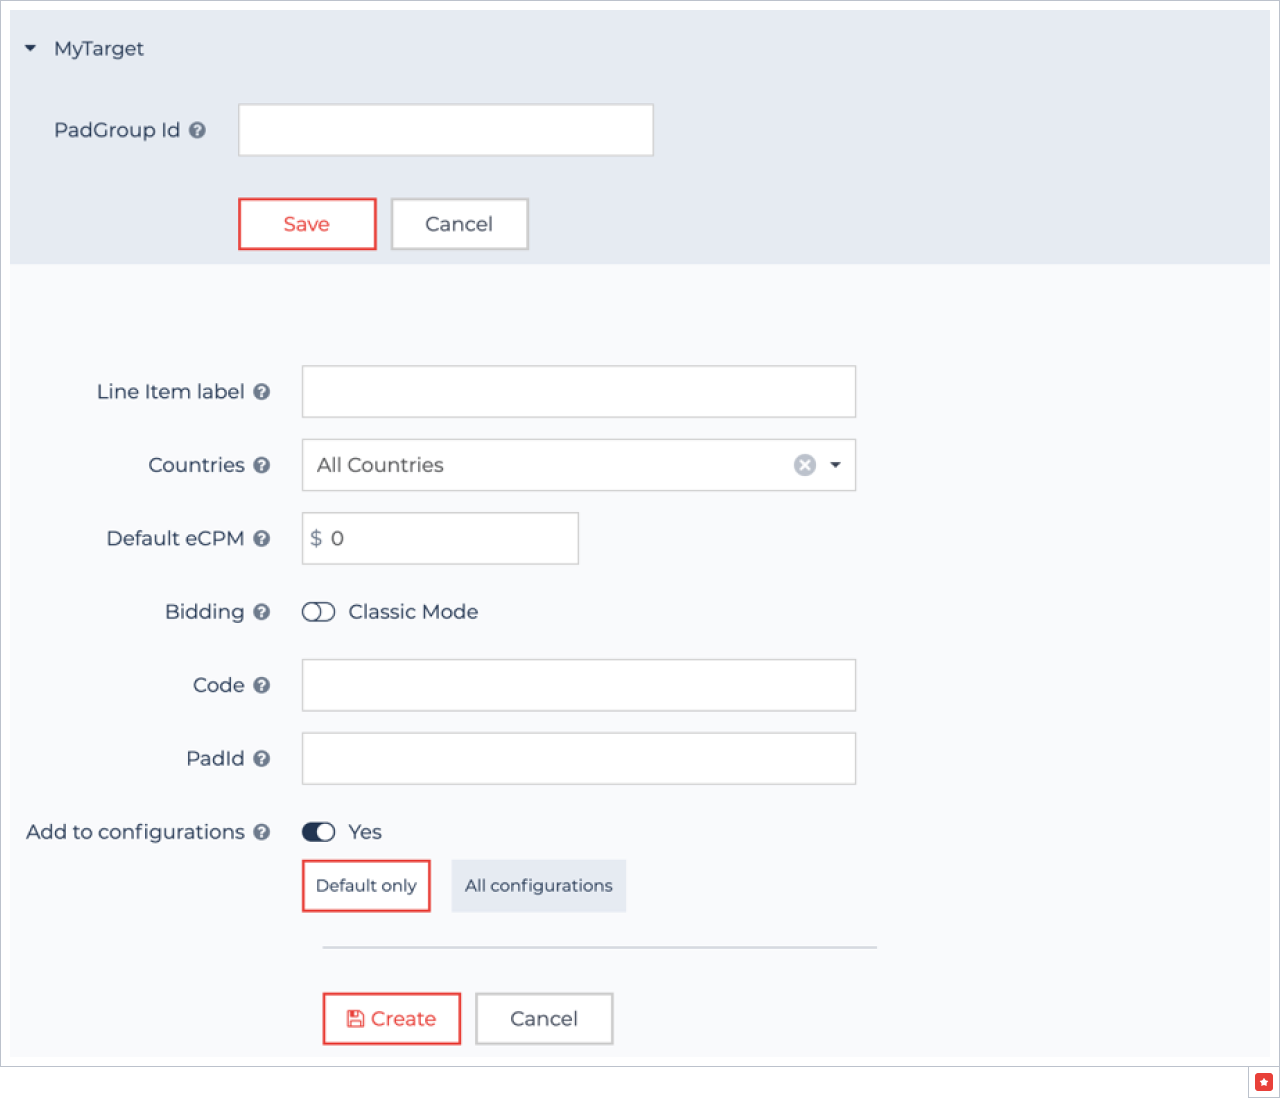This screenshot has height=1098, width=1280.
Task: Turn off Add to configurations switch
Action: [x=318, y=832]
